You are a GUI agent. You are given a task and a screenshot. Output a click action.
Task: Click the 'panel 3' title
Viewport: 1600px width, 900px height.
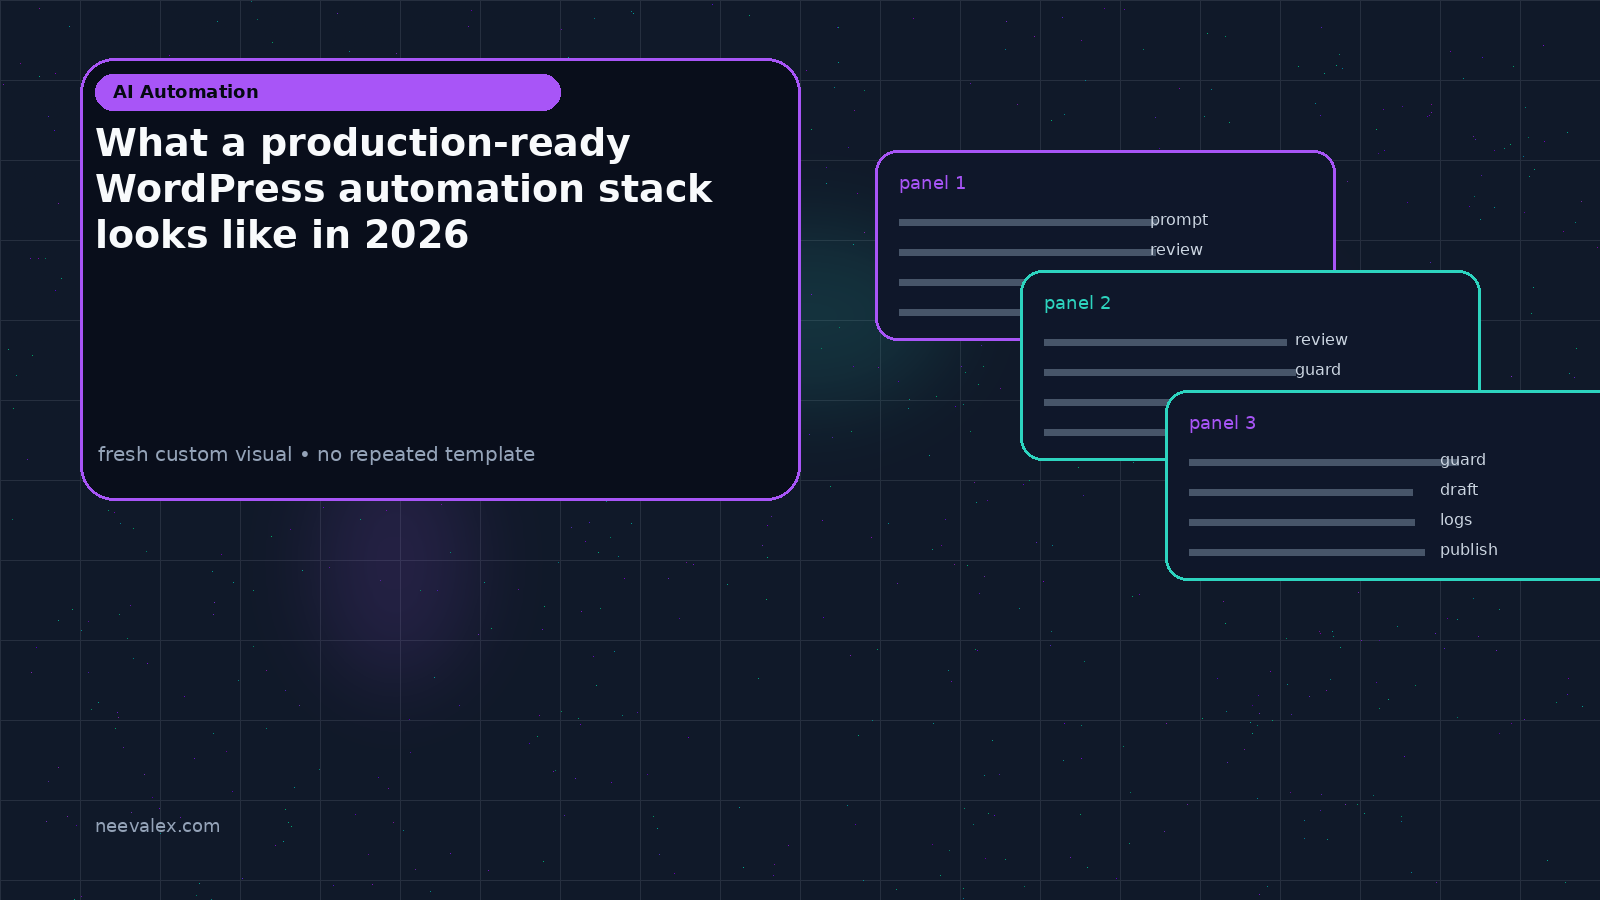coord(1222,423)
